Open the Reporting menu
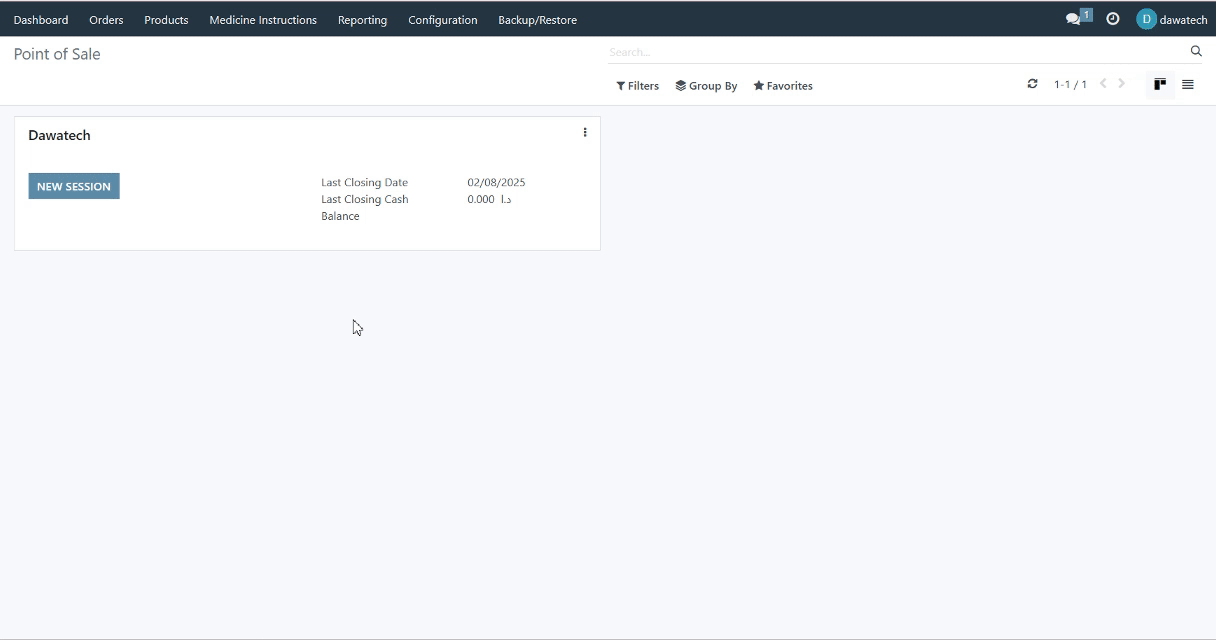This screenshot has height=640, width=1216. pos(362,20)
